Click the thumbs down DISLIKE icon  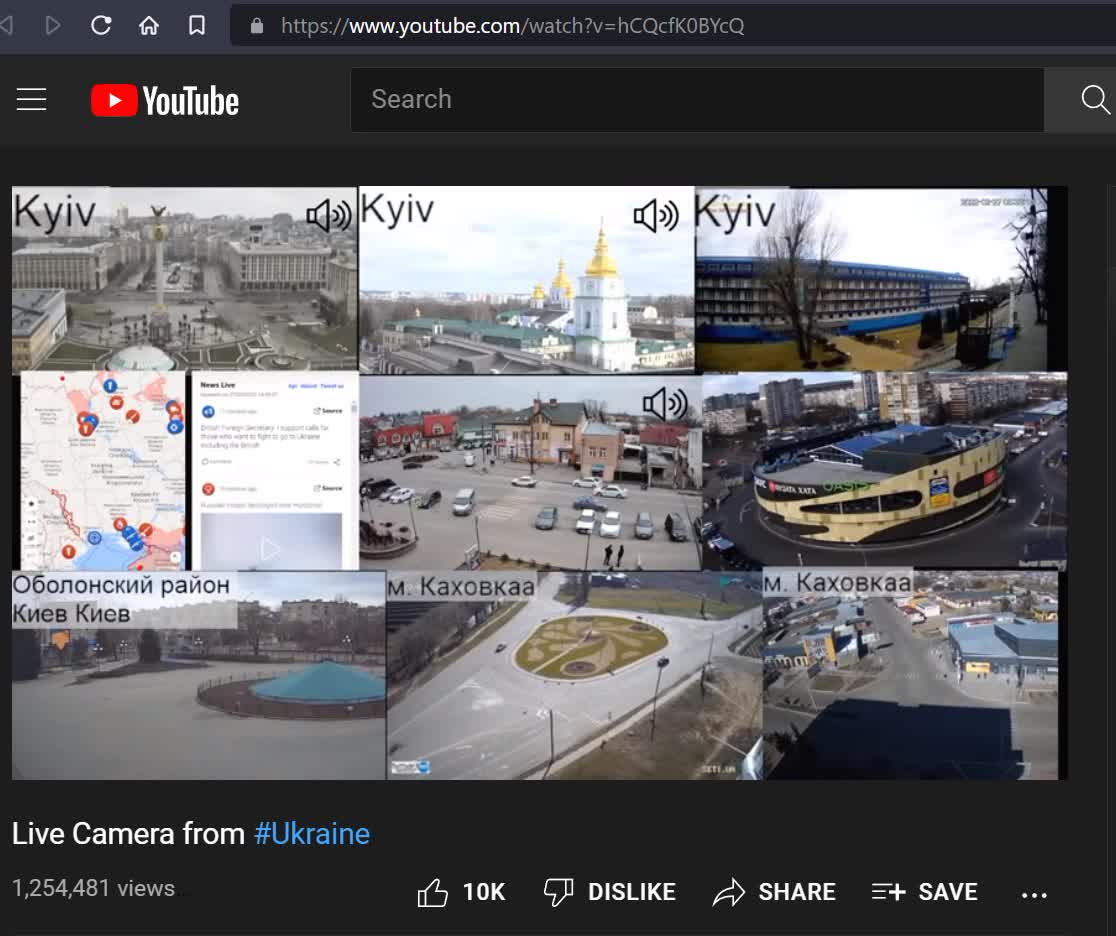[x=559, y=892]
